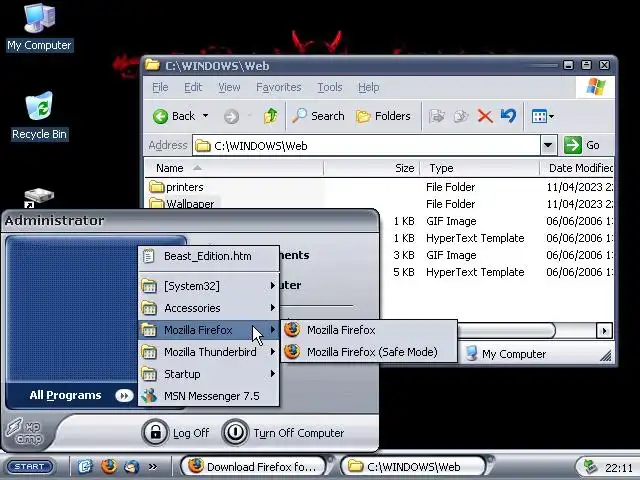Launch MSN Messenger 7.5

coord(209,396)
